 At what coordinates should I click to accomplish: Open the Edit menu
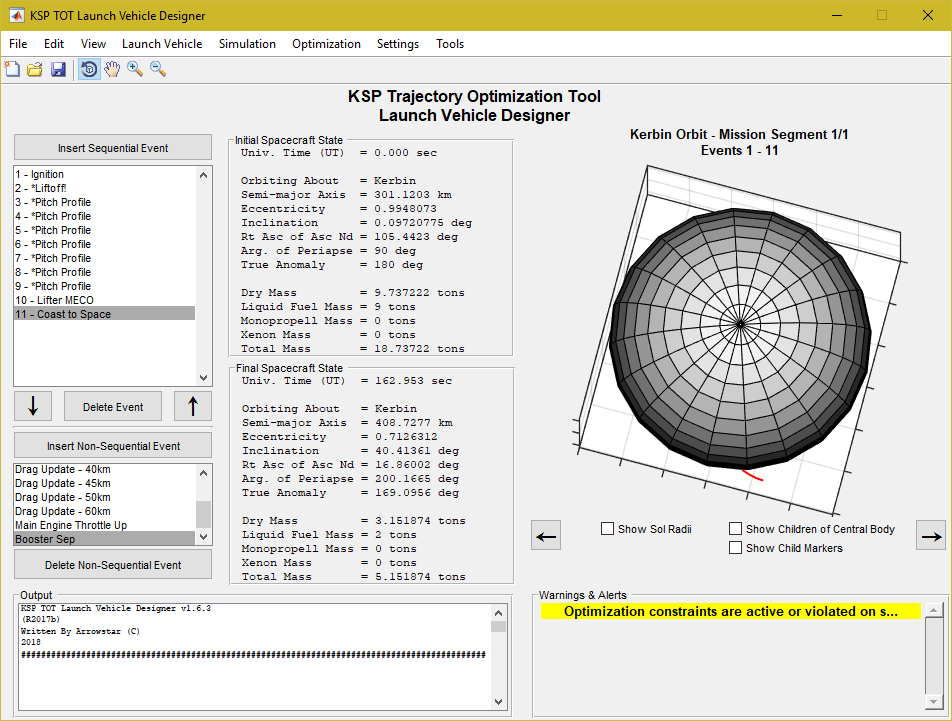coord(53,44)
